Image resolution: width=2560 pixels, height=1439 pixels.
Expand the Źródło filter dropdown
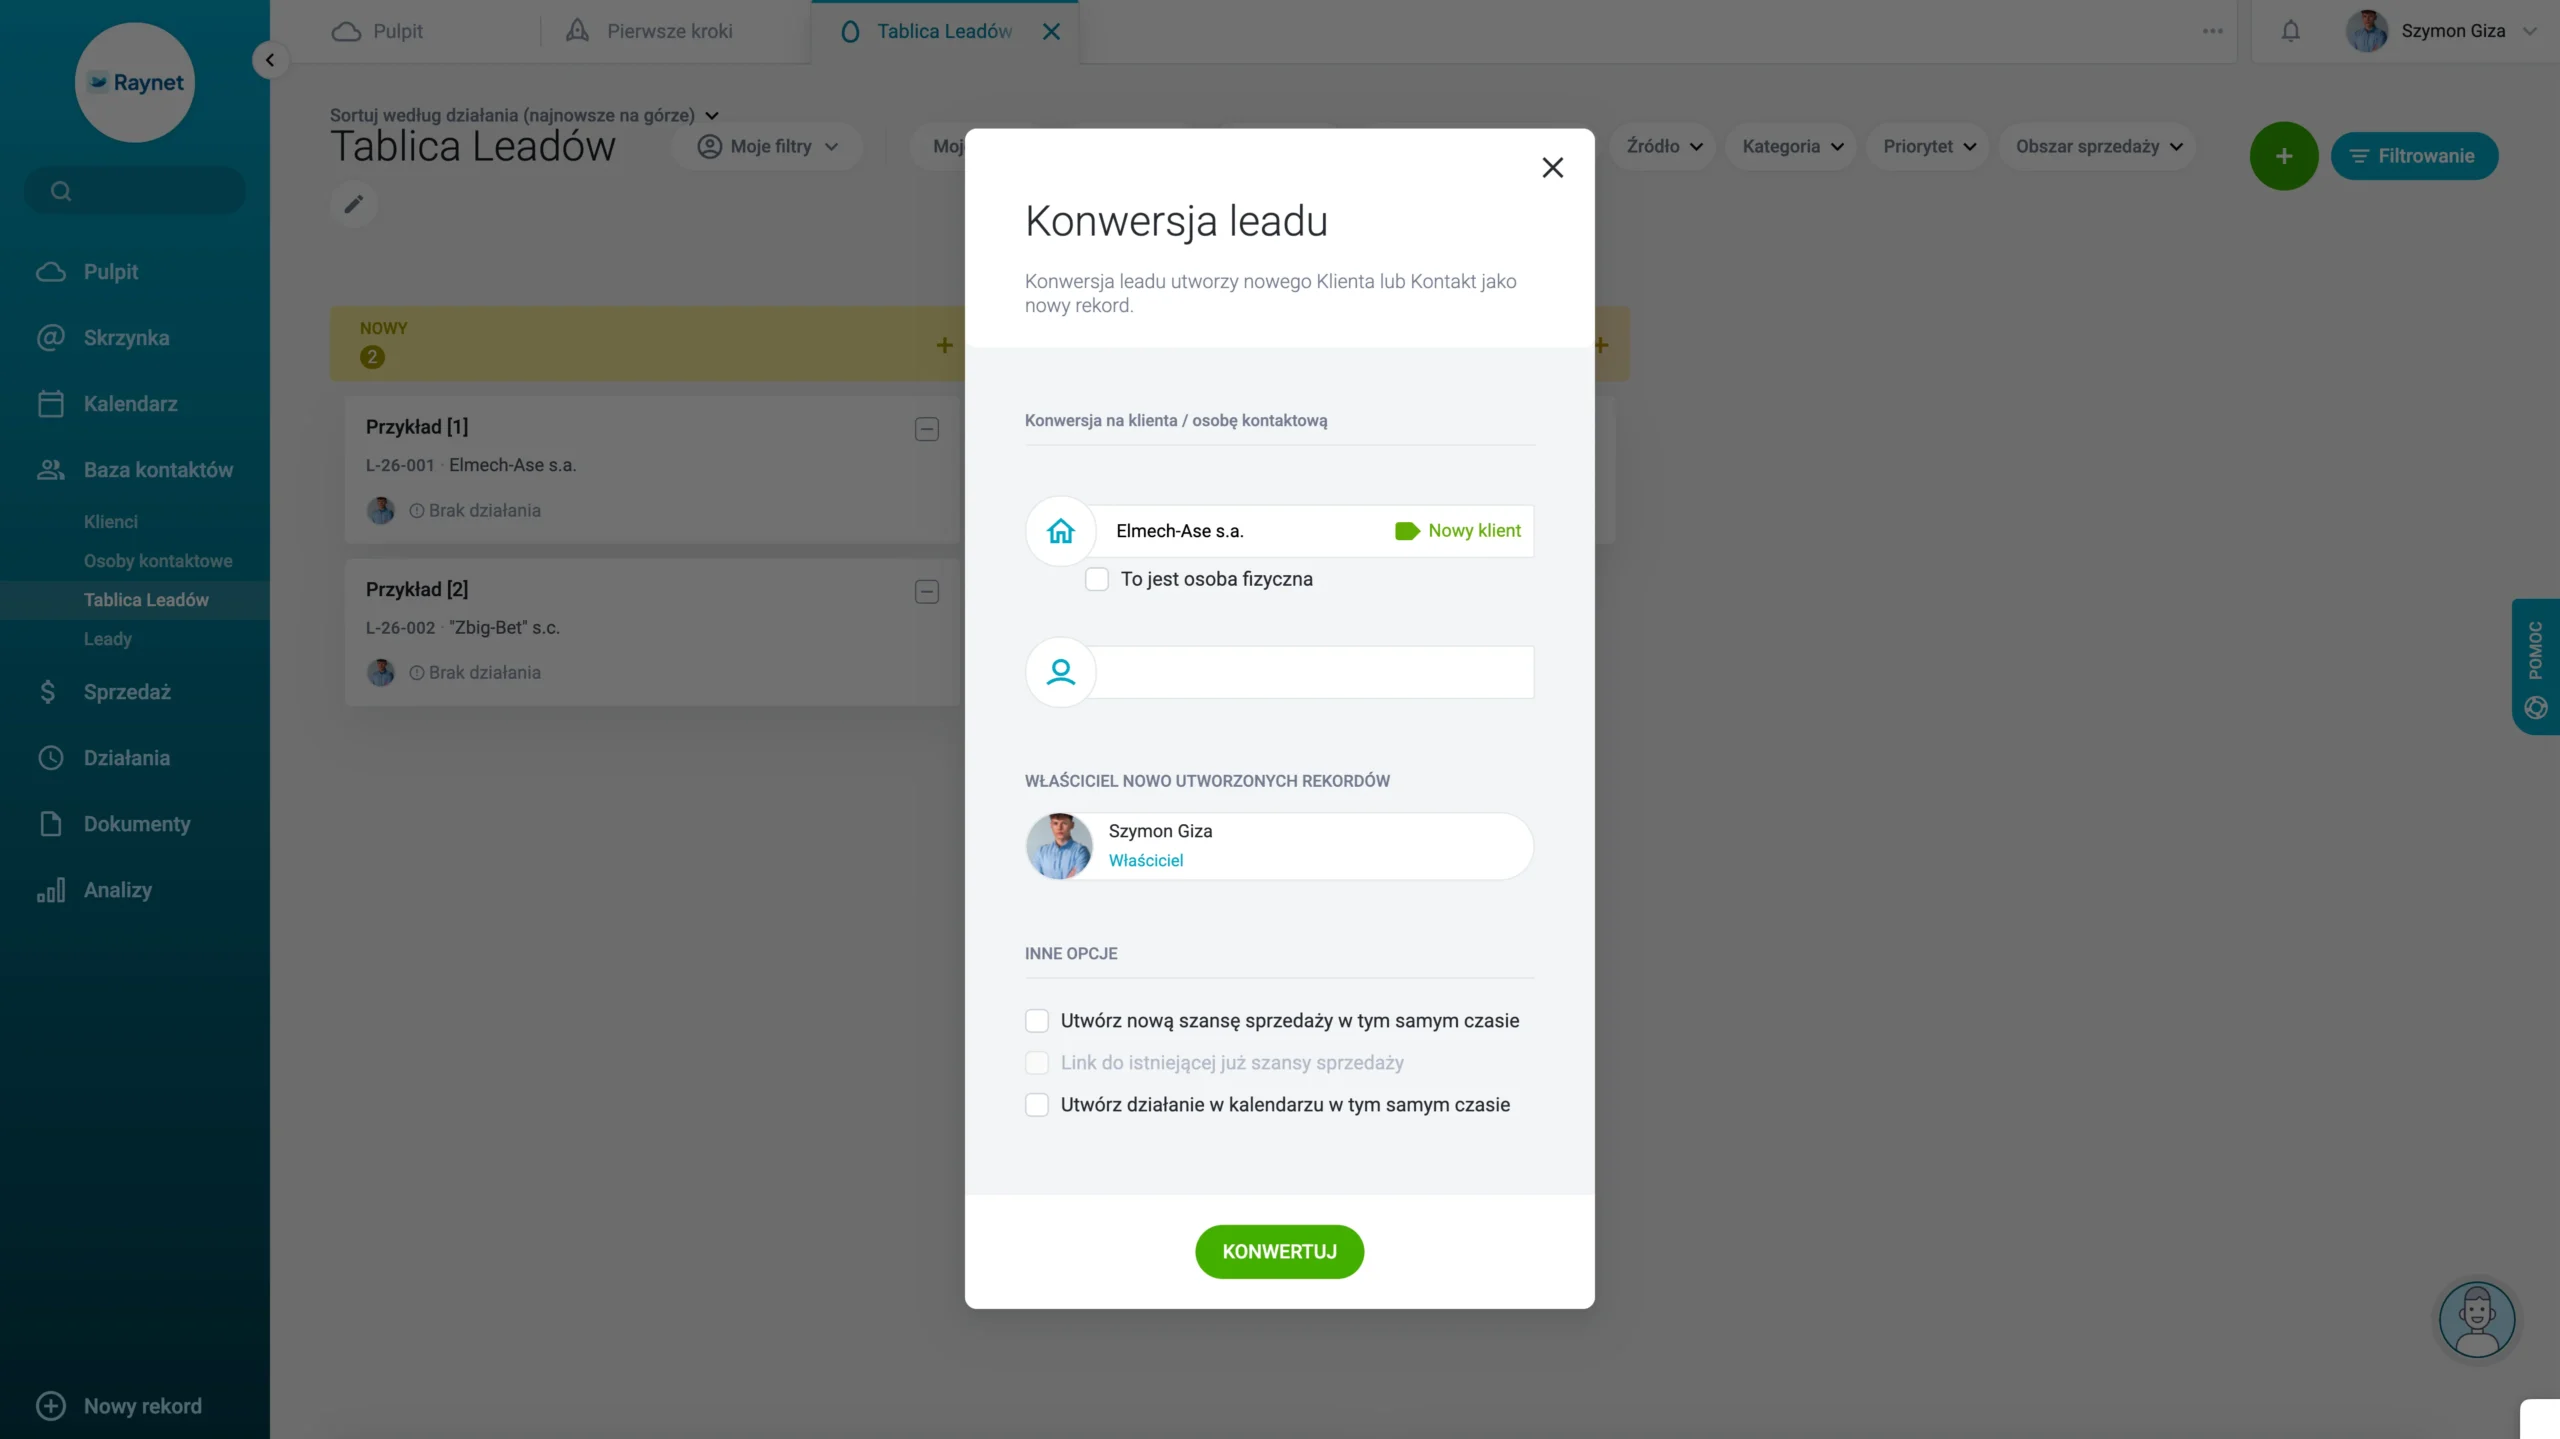[1663, 146]
